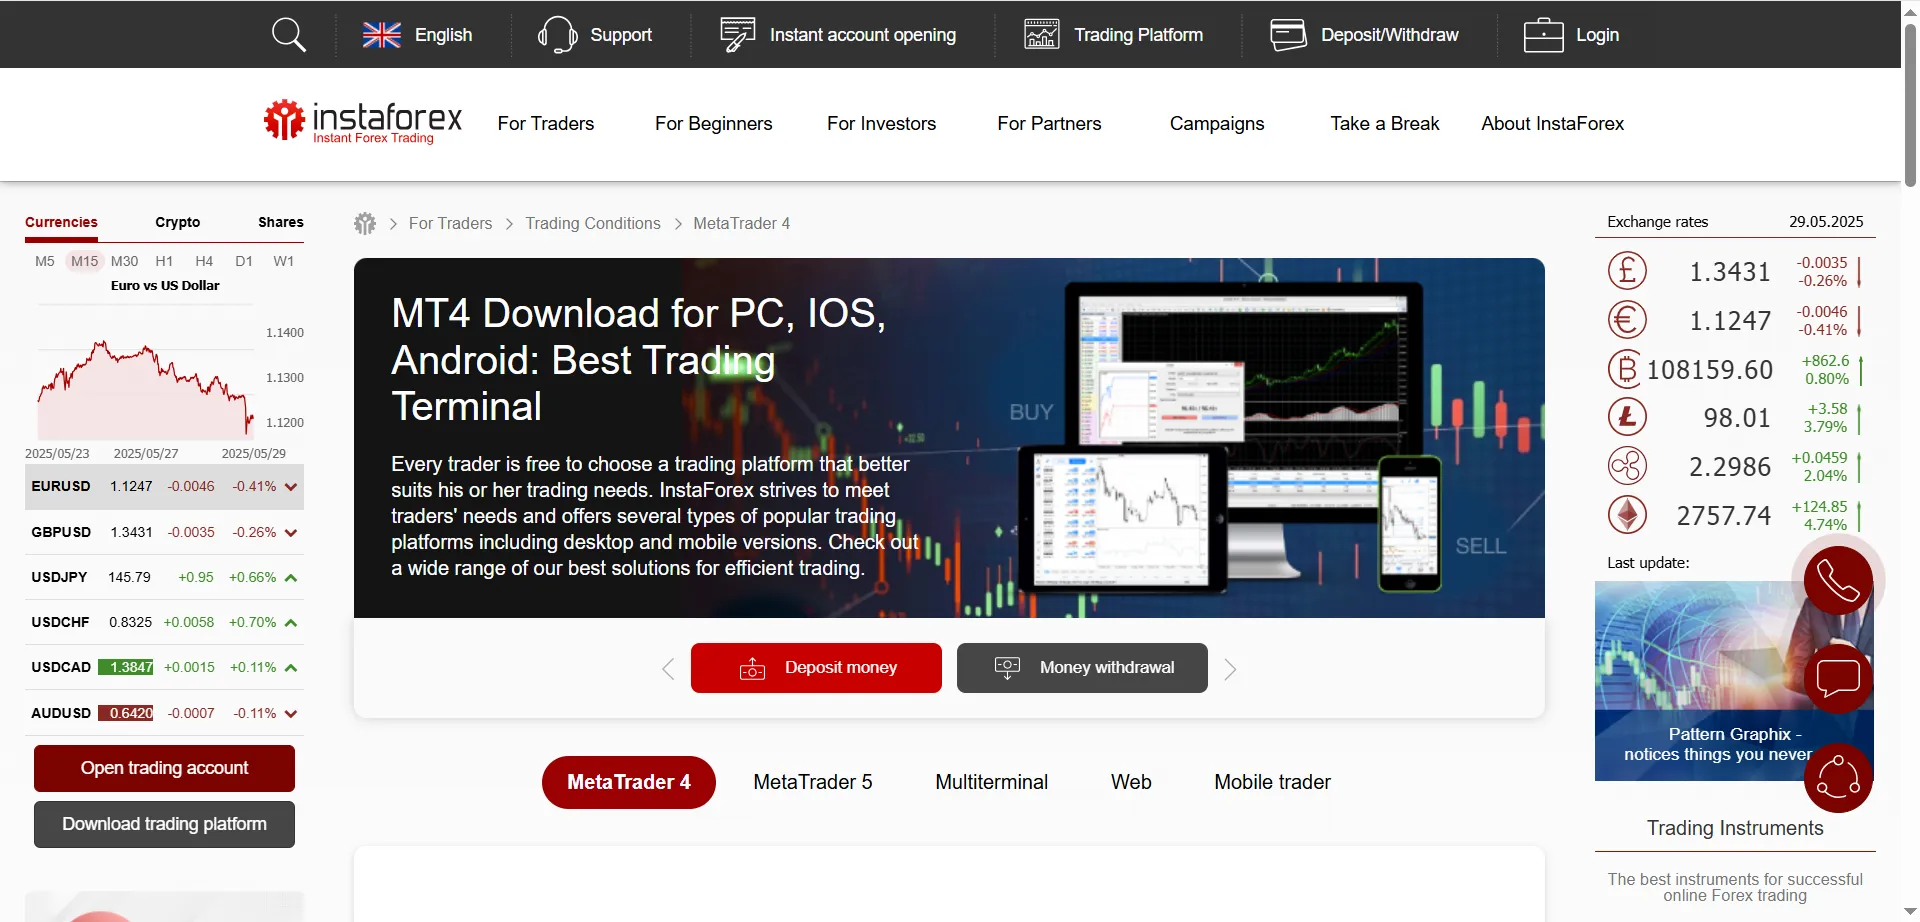Click the For Traders breadcrumb link
The width and height of the screenshot is (1920, 922).
pos(451,224)
